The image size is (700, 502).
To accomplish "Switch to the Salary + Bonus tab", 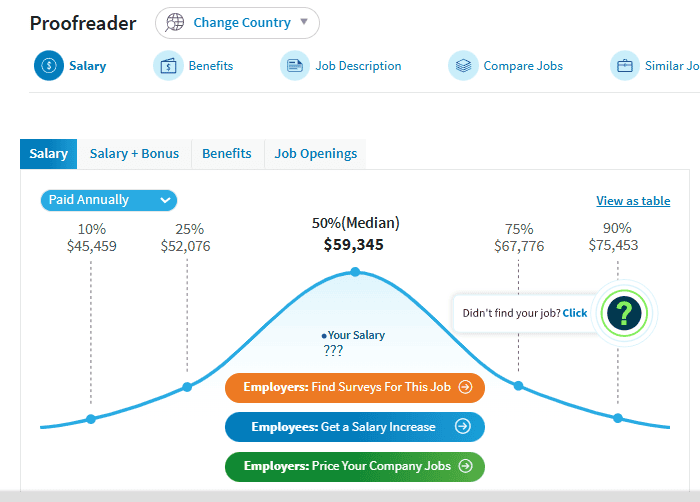I will tap(134, 154).
